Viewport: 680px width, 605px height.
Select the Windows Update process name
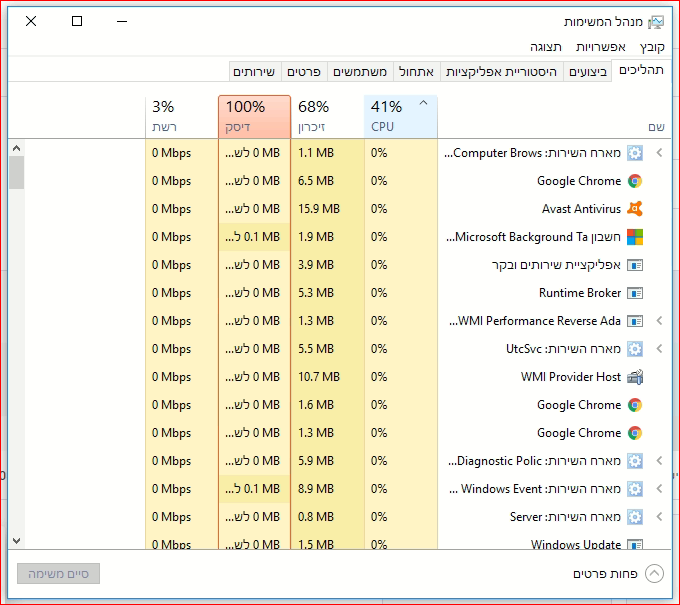(576, 544)
